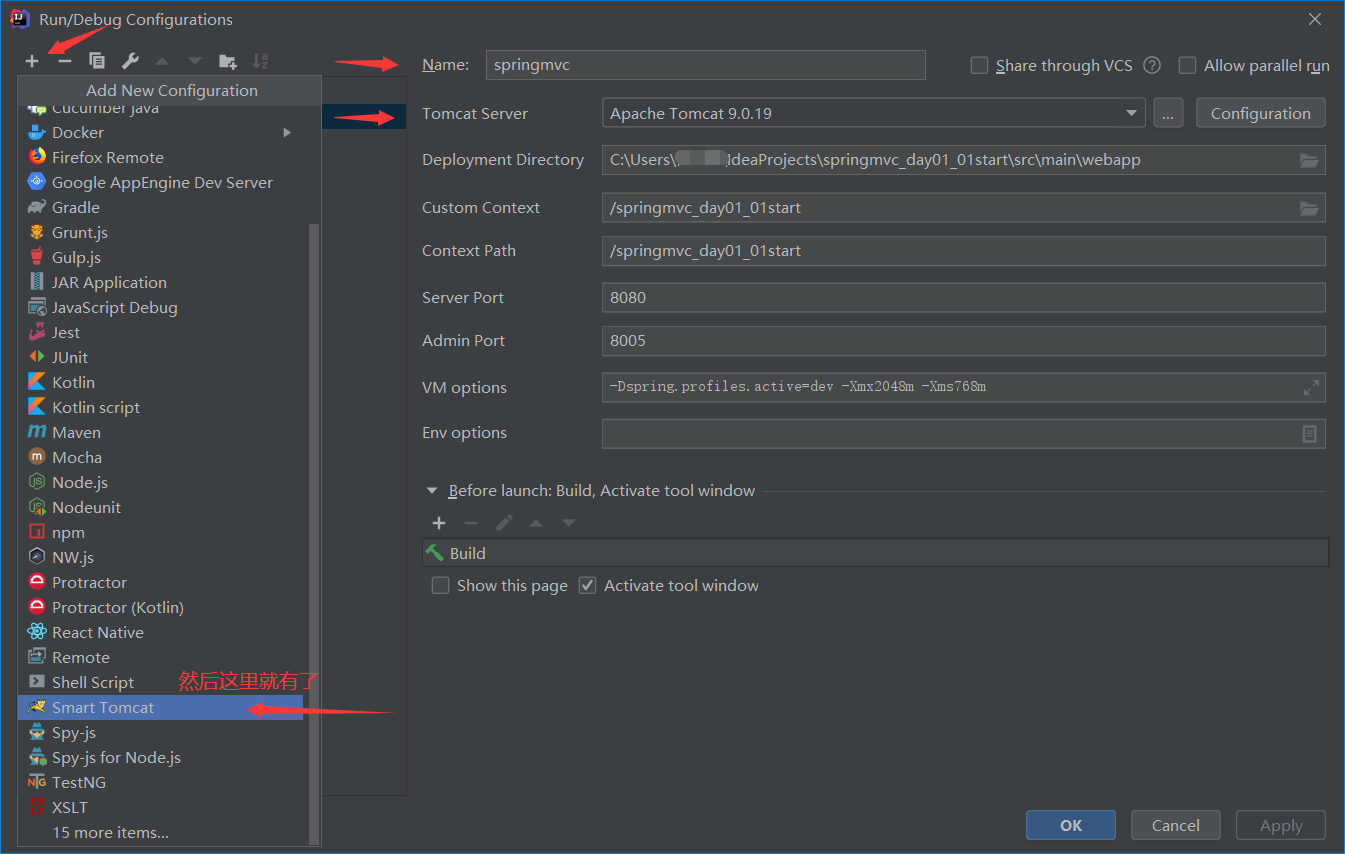Select the Build task in Before launch list

coord(876,553)
